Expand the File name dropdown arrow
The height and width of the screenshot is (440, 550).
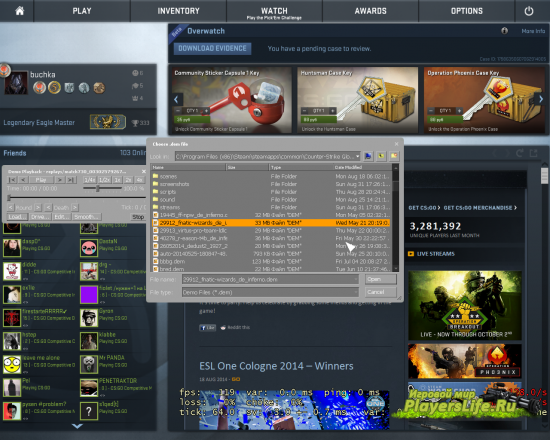tap(356, 279)
